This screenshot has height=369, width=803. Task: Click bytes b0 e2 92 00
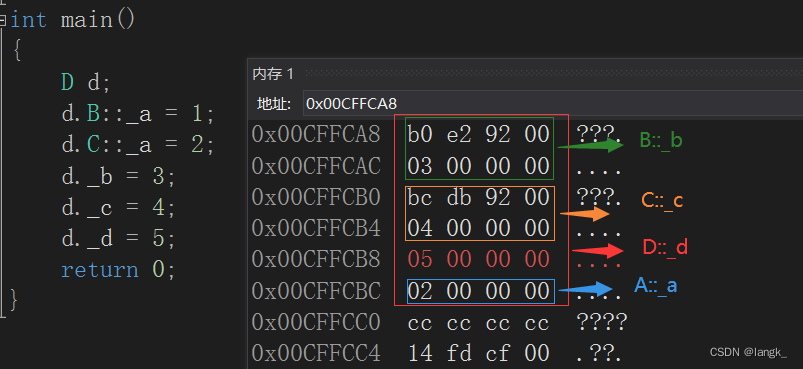click(x=479, y=135)
